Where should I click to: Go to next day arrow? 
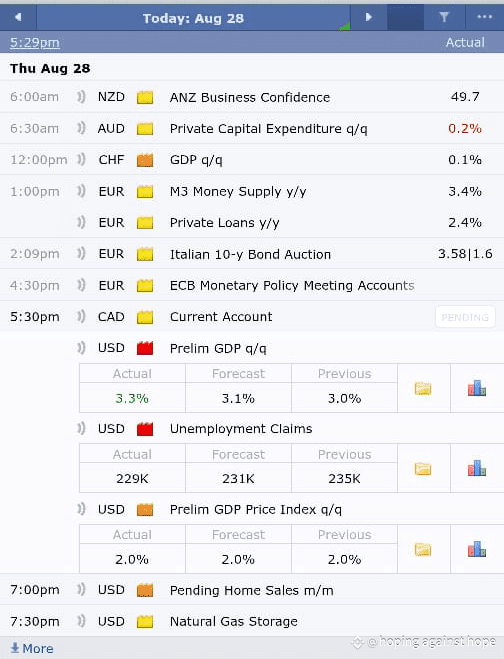point(369,17)
